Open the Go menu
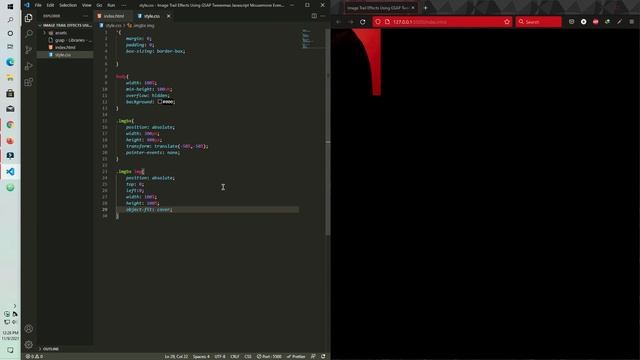 pos(99,5)
